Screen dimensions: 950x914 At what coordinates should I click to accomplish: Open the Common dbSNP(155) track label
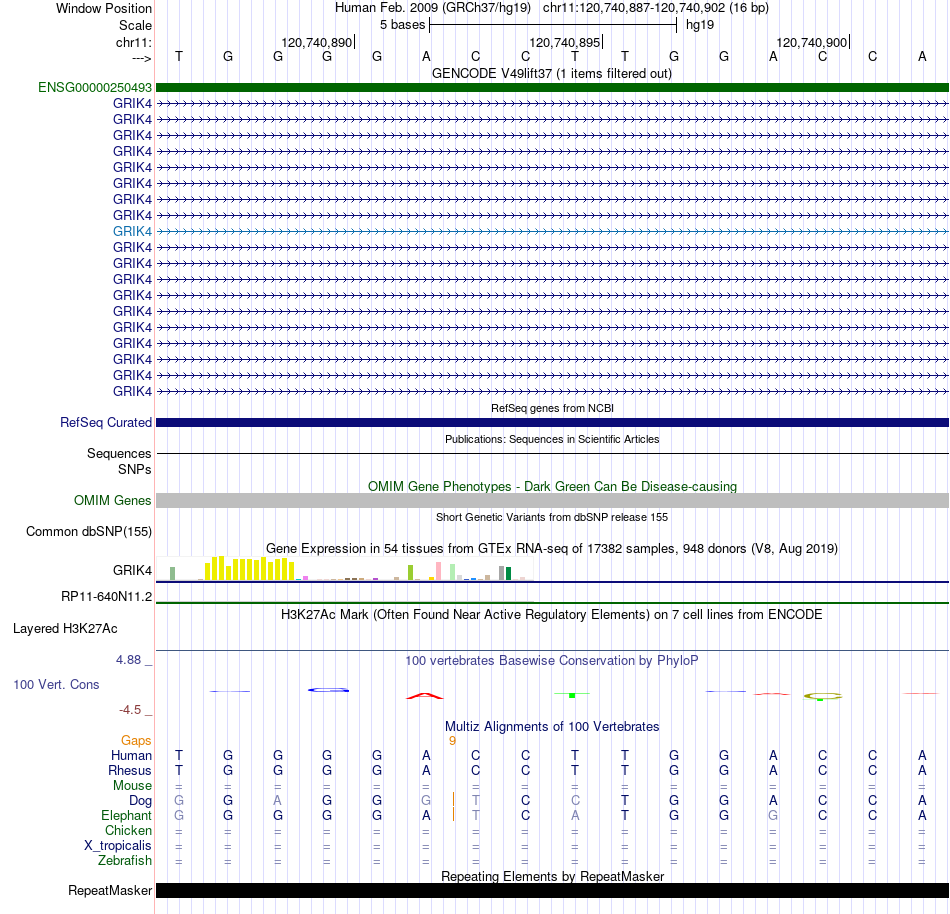click(x=89, y=532)
